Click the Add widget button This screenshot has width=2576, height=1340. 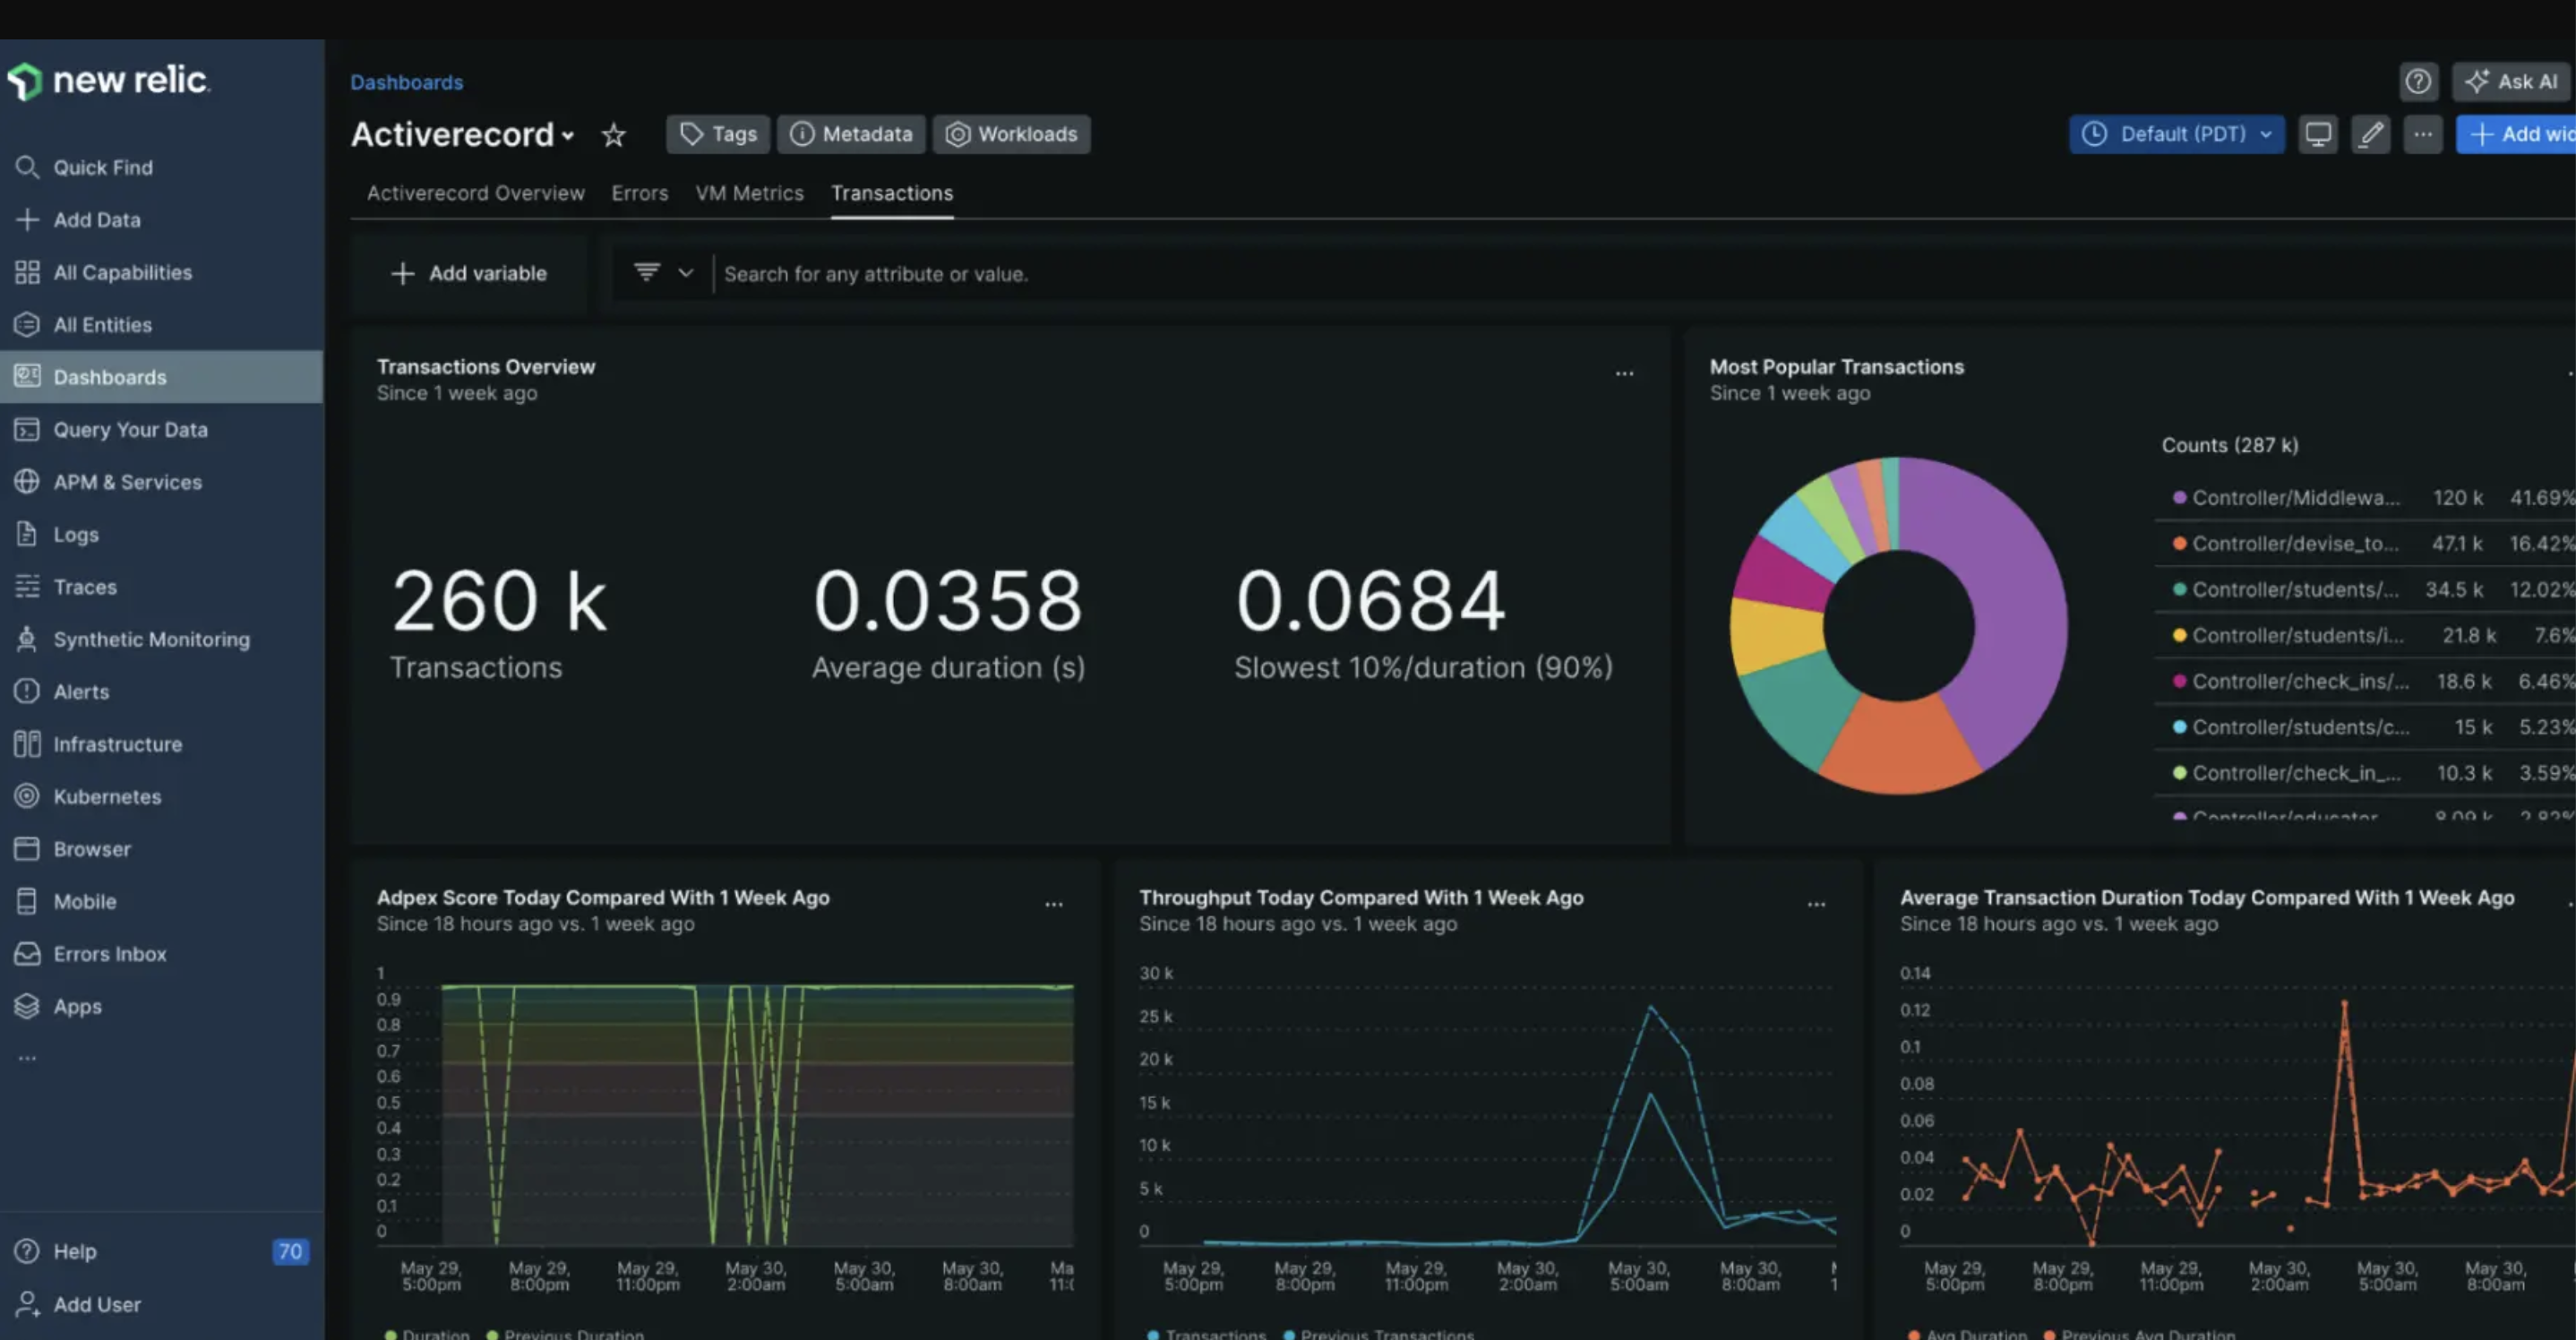pyautogui.click(x=2516, y=134)
